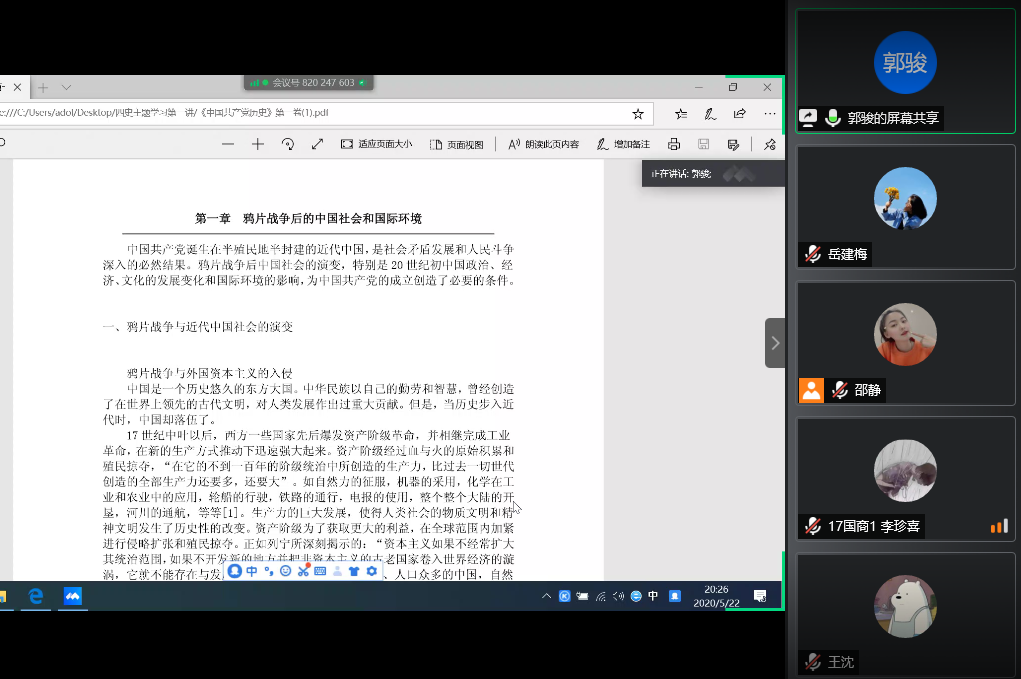
Task: Click the 适应页面大小 fit page button
Action: pyautogui.click(x=376, y=144)
